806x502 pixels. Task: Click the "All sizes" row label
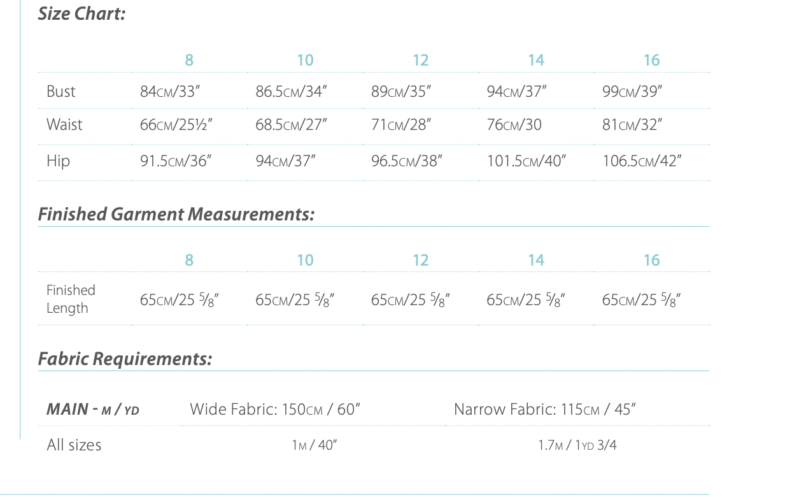pos(74,445)
